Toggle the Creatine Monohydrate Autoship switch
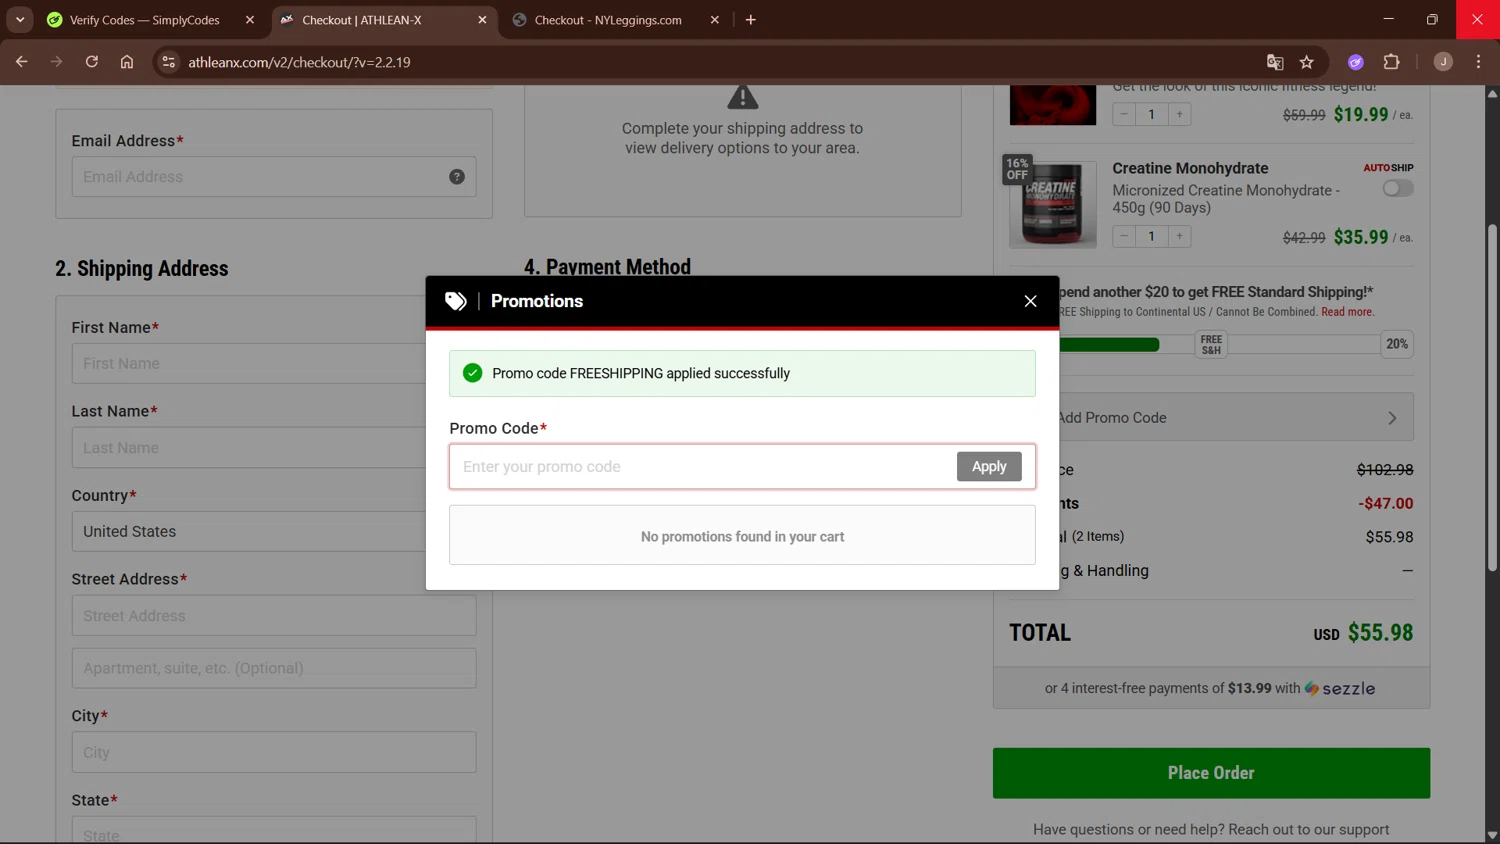This screenshot has width=1500, height=844. 1397,188
